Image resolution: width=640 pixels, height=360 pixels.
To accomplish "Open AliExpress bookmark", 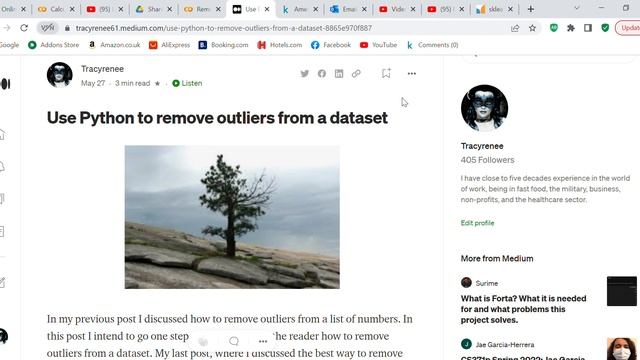I will [169, 45].
